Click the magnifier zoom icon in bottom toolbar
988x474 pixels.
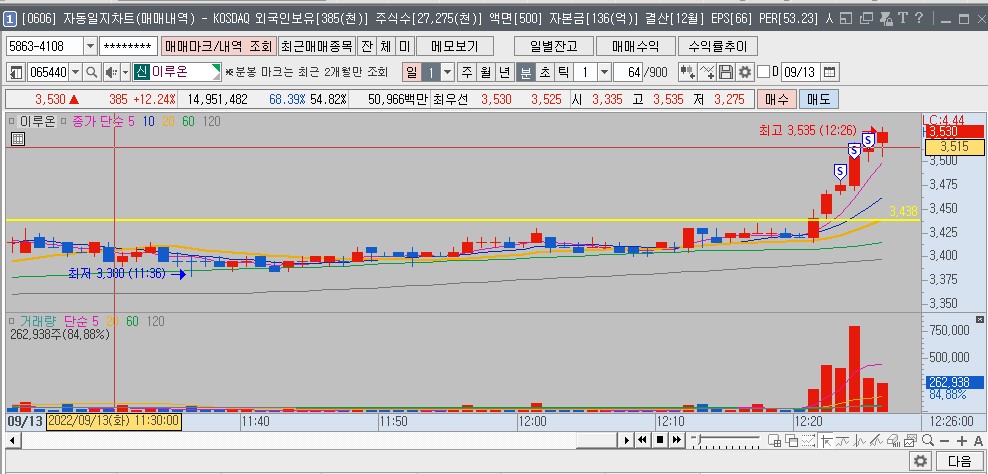[928, 440]
